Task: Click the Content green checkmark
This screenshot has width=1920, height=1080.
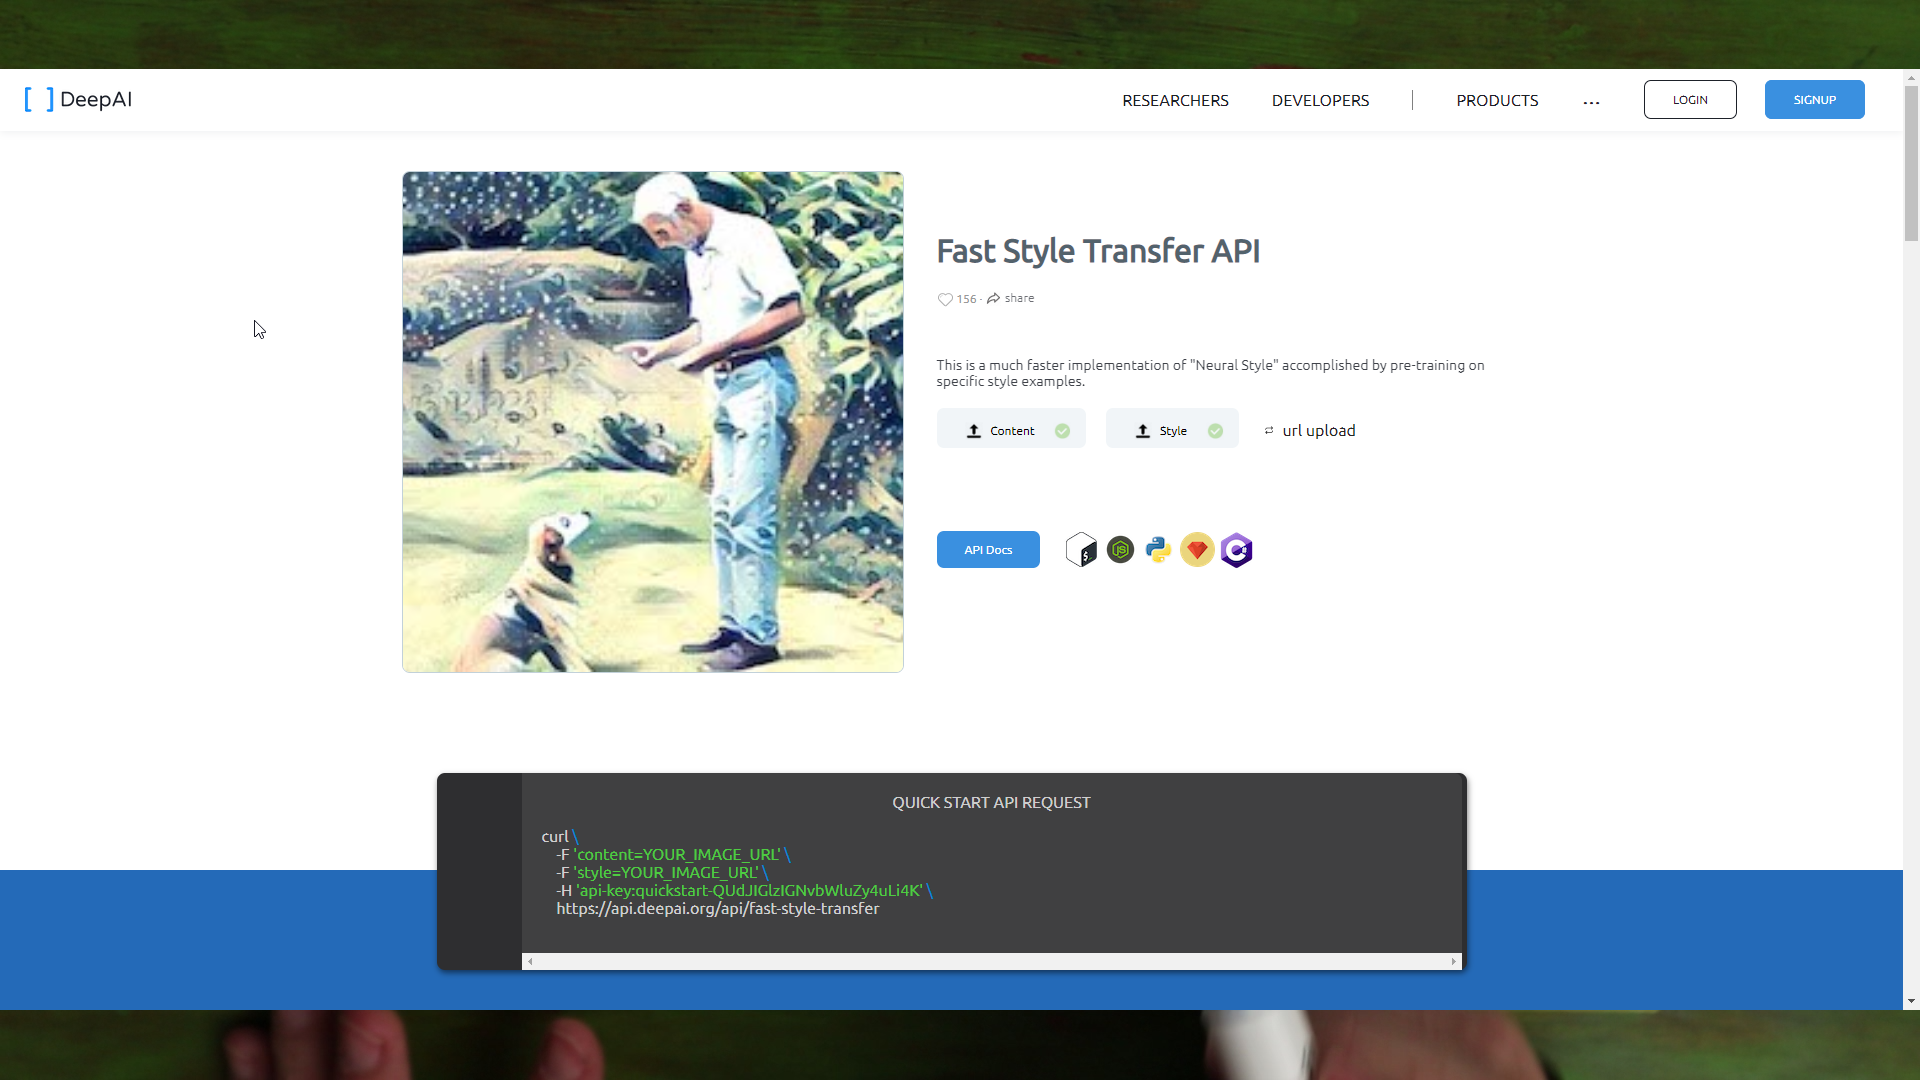Action: pyautogui.click(x=1062, y=431)
